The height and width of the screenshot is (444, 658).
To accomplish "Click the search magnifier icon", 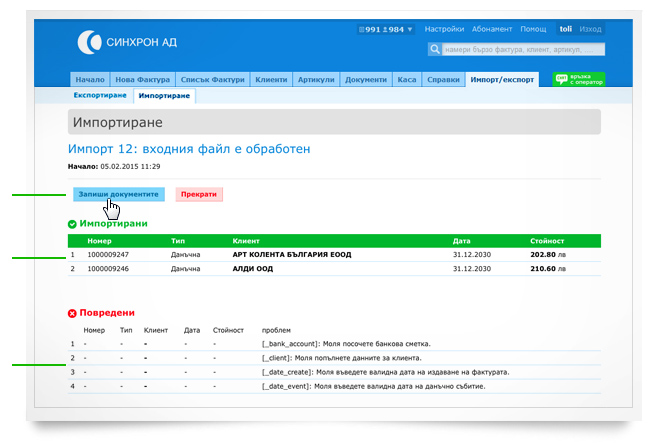I will point(435,48).
